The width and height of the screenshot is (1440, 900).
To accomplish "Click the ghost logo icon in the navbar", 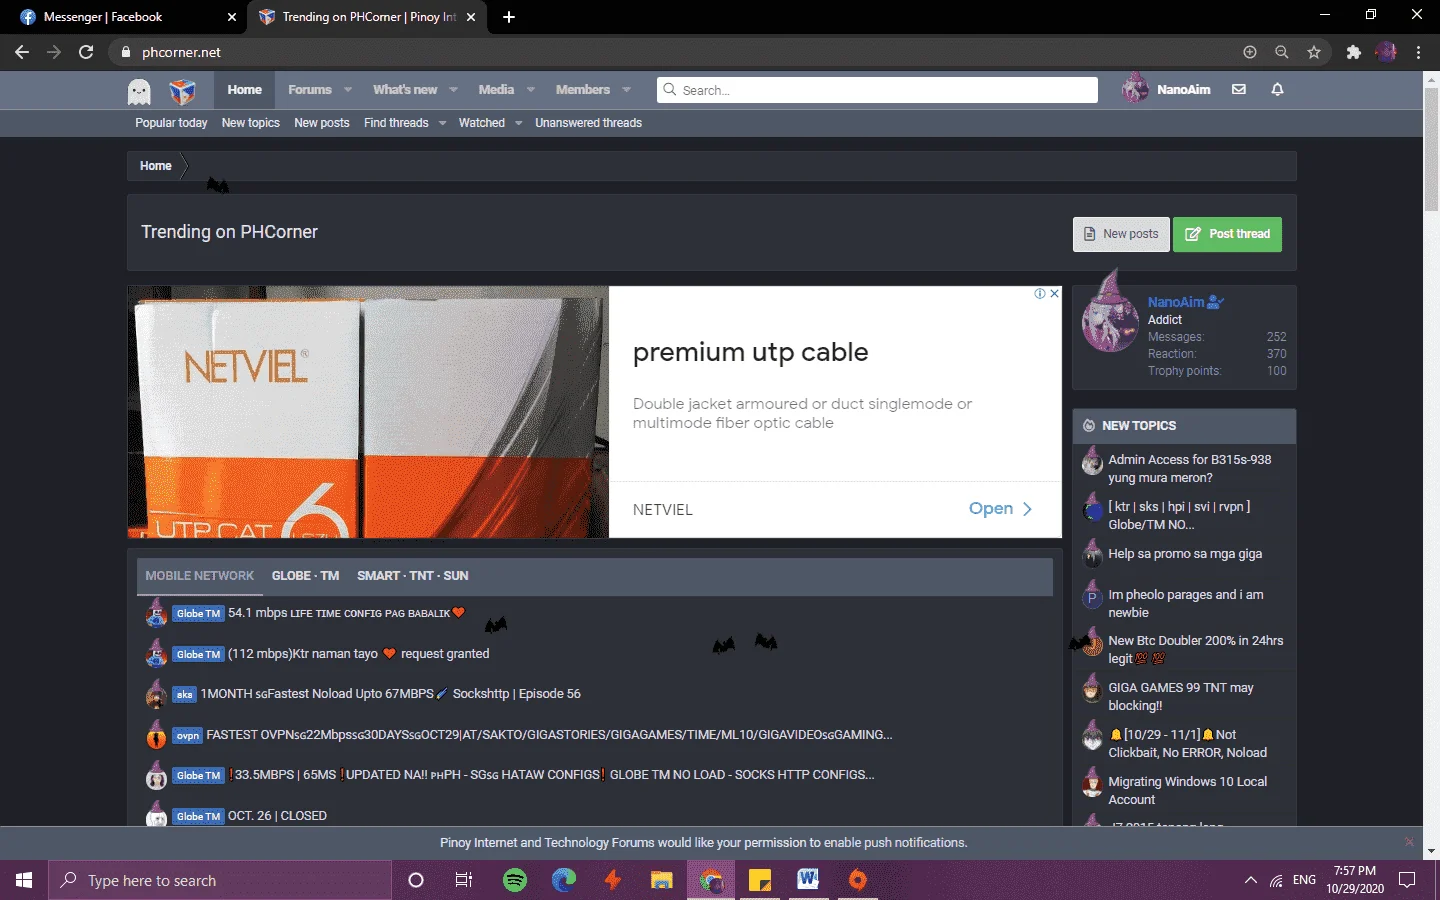I will (x=139, y=91).
